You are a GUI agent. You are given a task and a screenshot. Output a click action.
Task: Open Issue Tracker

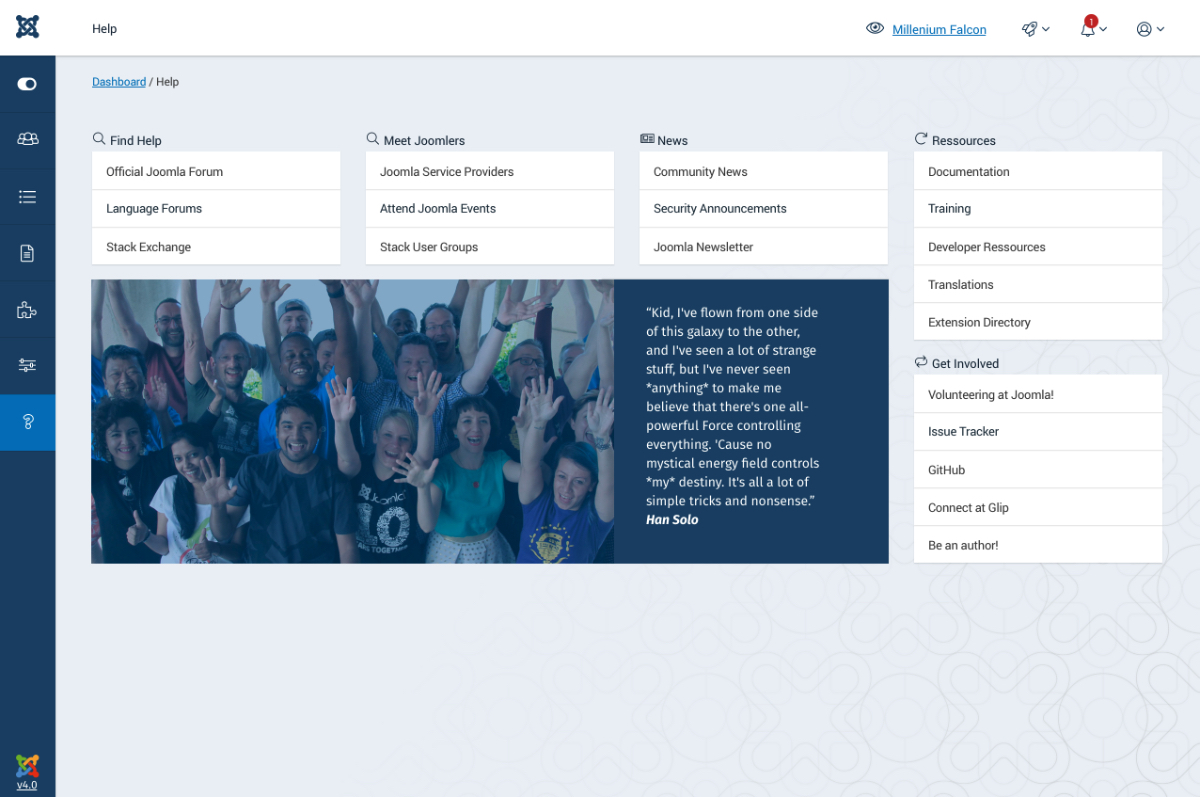point(1038,432)
